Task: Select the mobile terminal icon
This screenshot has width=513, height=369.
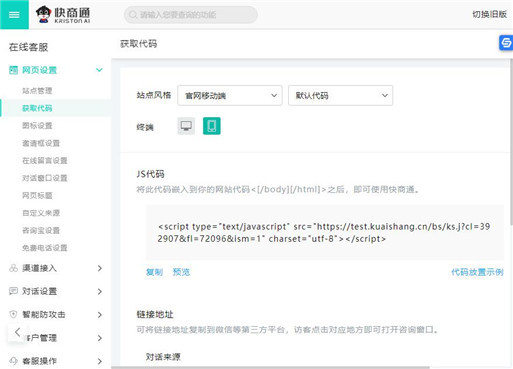Action: (212, 126)
